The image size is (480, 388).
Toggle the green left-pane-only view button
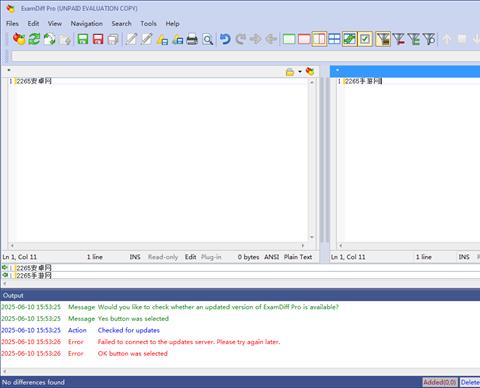click(x=289, y=39)
